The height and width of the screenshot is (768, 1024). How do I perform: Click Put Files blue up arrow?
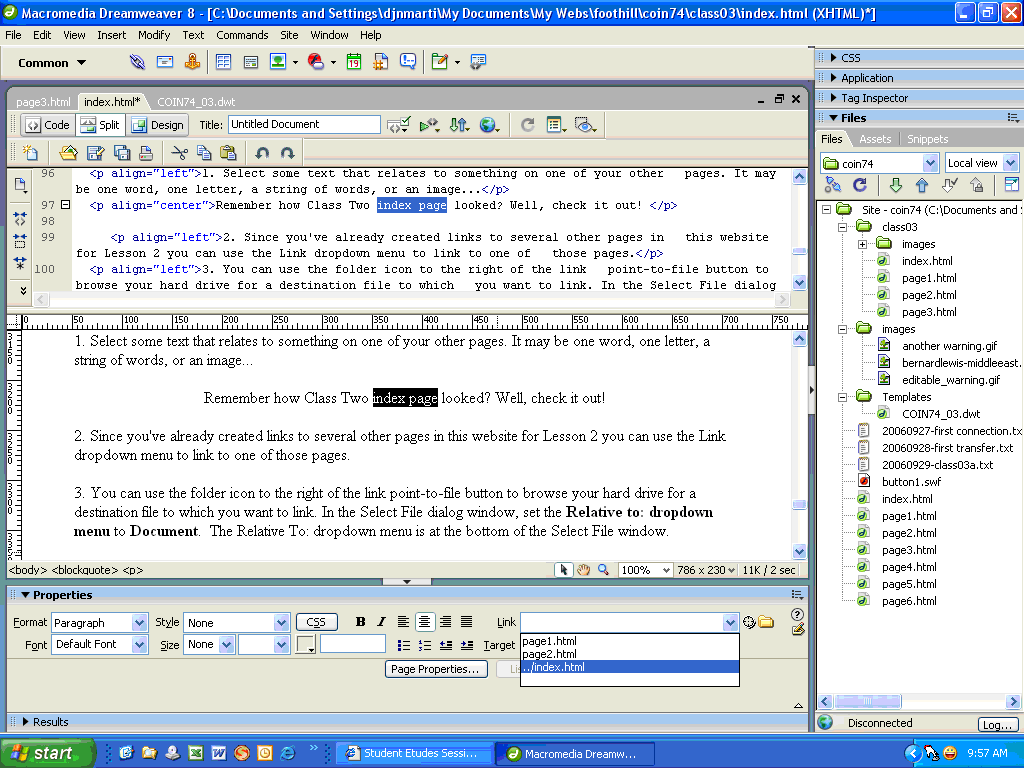pyautogui.click(x=921, y=185)
